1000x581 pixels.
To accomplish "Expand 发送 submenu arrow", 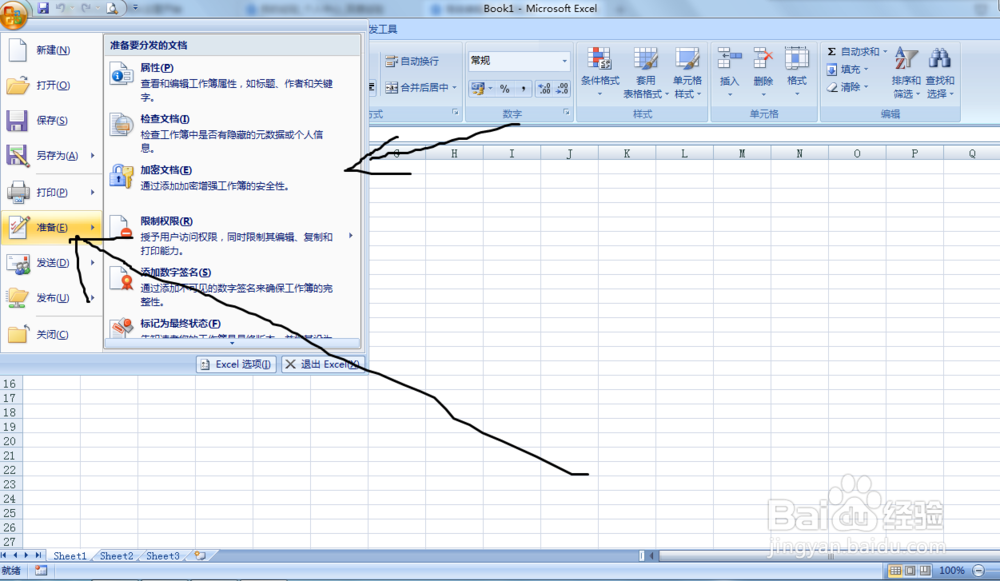I will [93, 263].
